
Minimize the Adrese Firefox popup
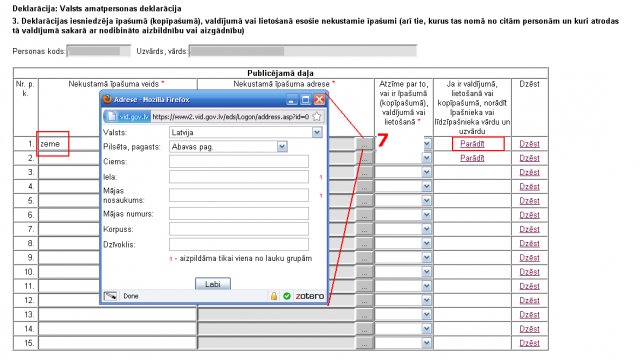[x=291, y=100]
